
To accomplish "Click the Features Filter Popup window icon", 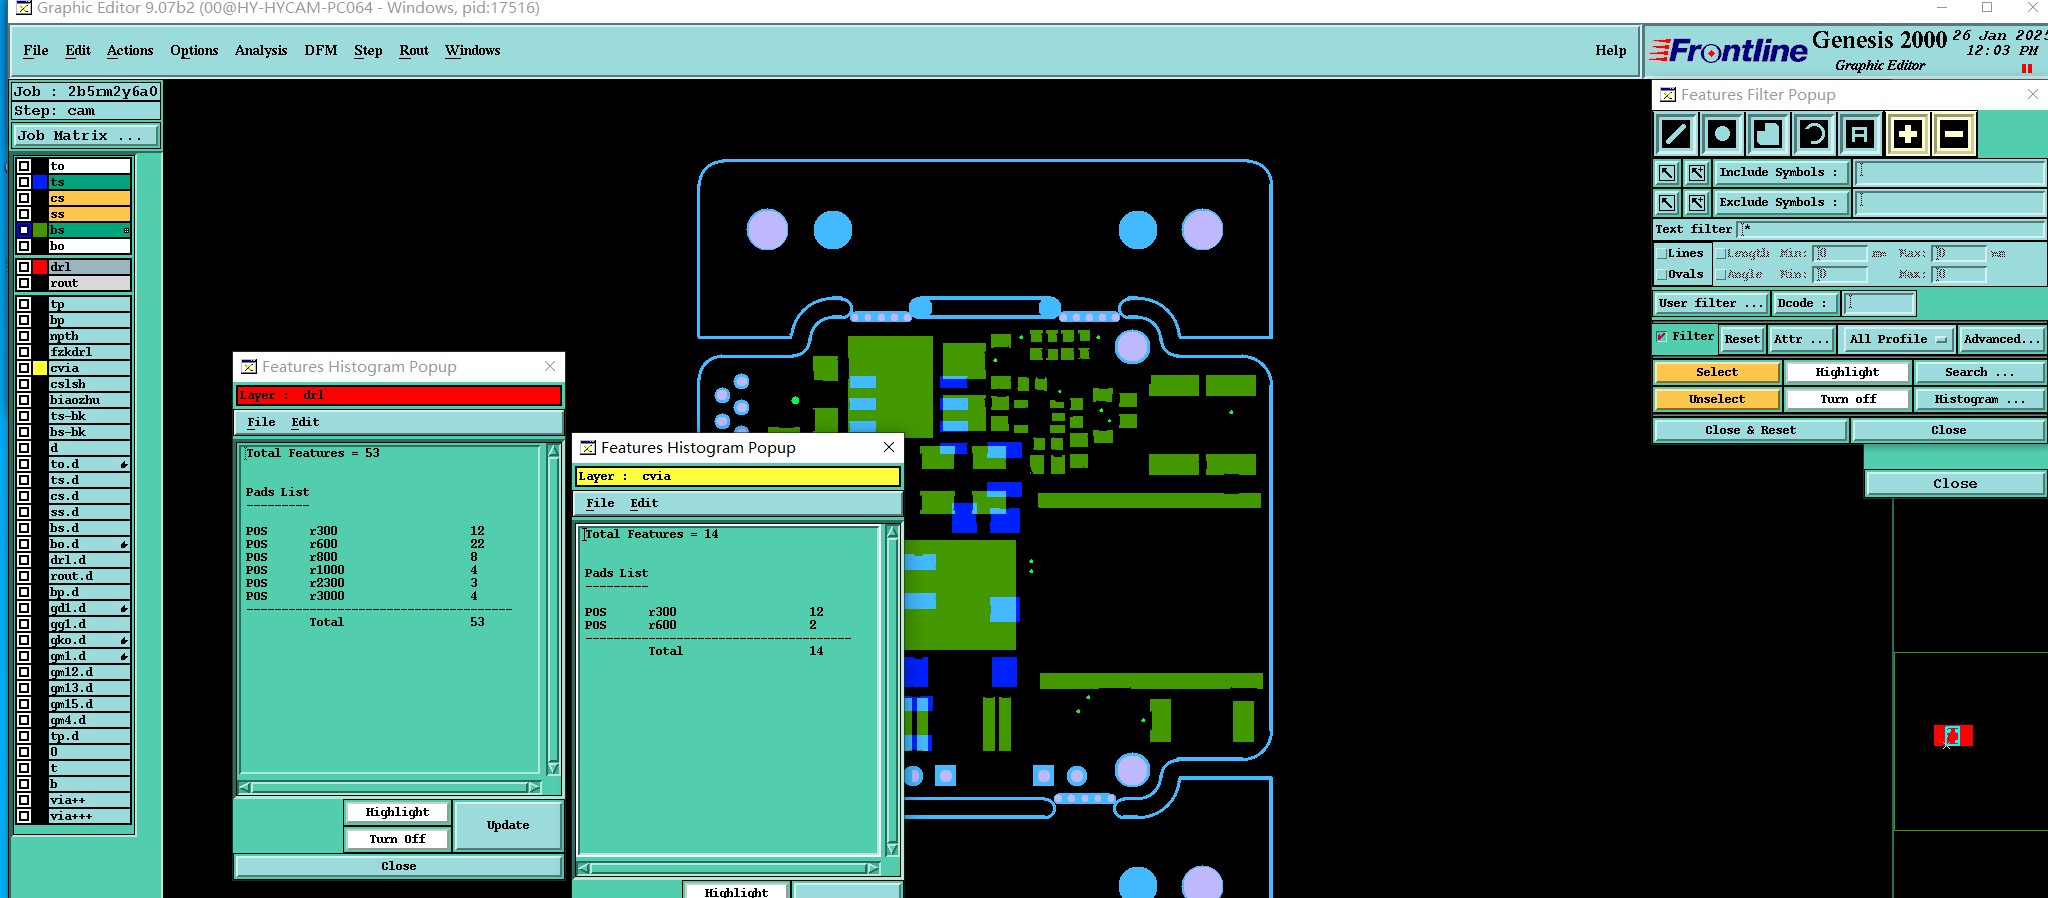I will 1668,95.
